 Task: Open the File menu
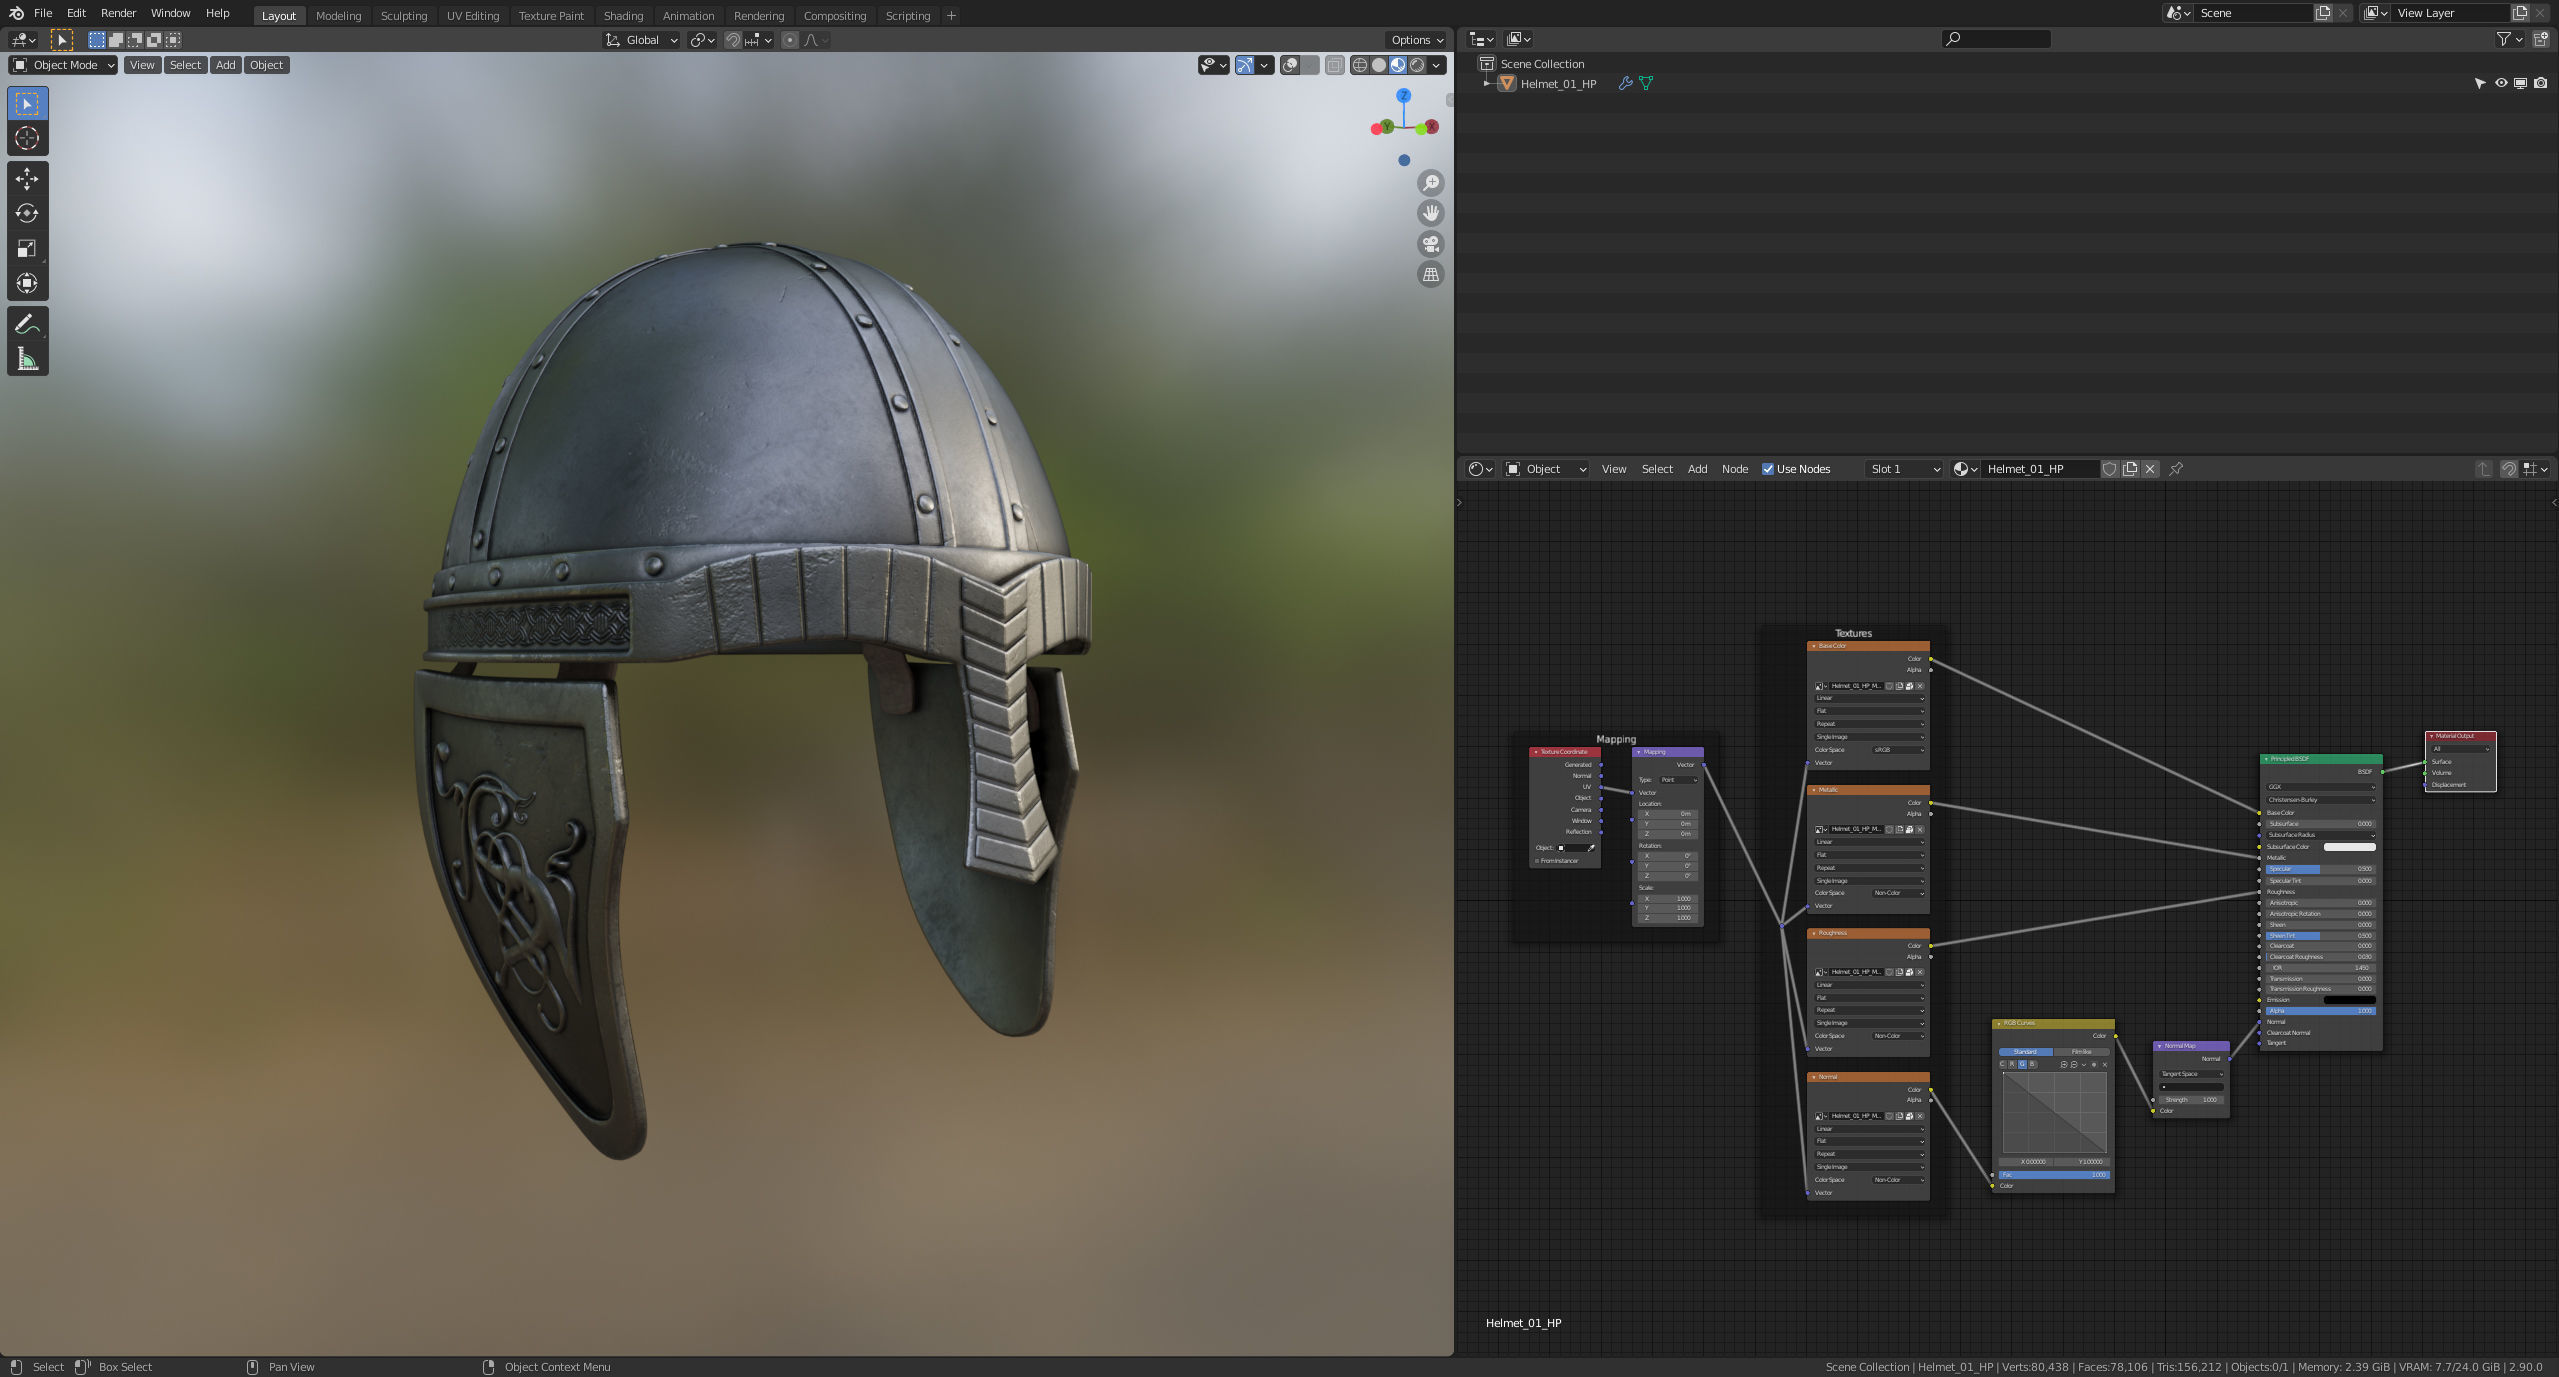(x=43, y=13)
